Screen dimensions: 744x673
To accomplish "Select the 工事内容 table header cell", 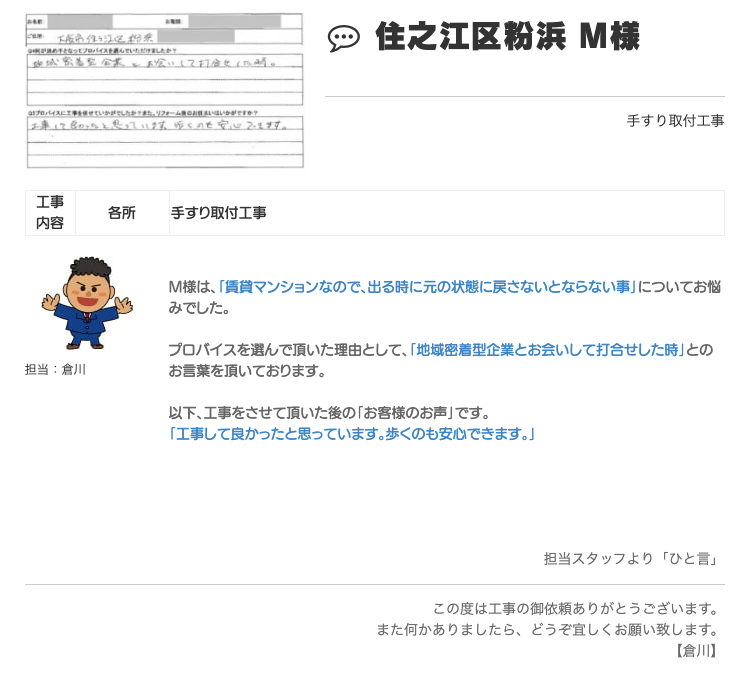I will tap(50, 213).
